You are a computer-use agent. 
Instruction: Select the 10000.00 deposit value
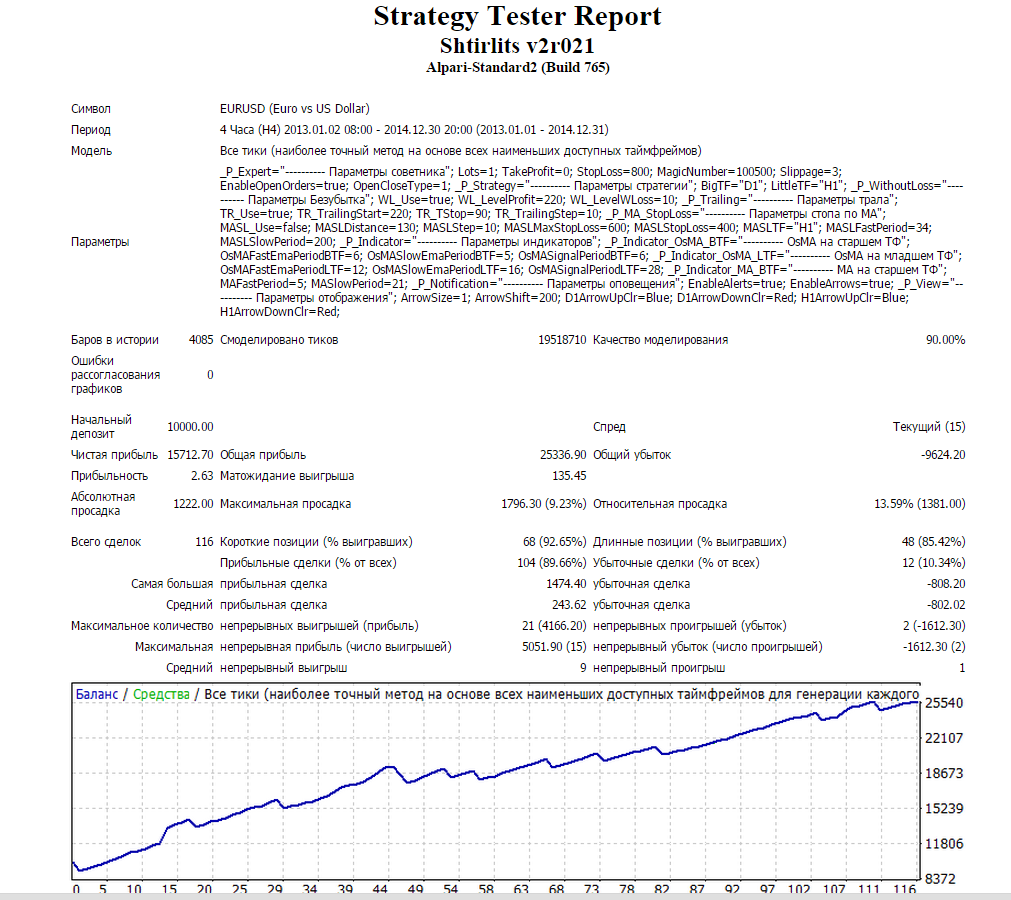click(190, 427)
